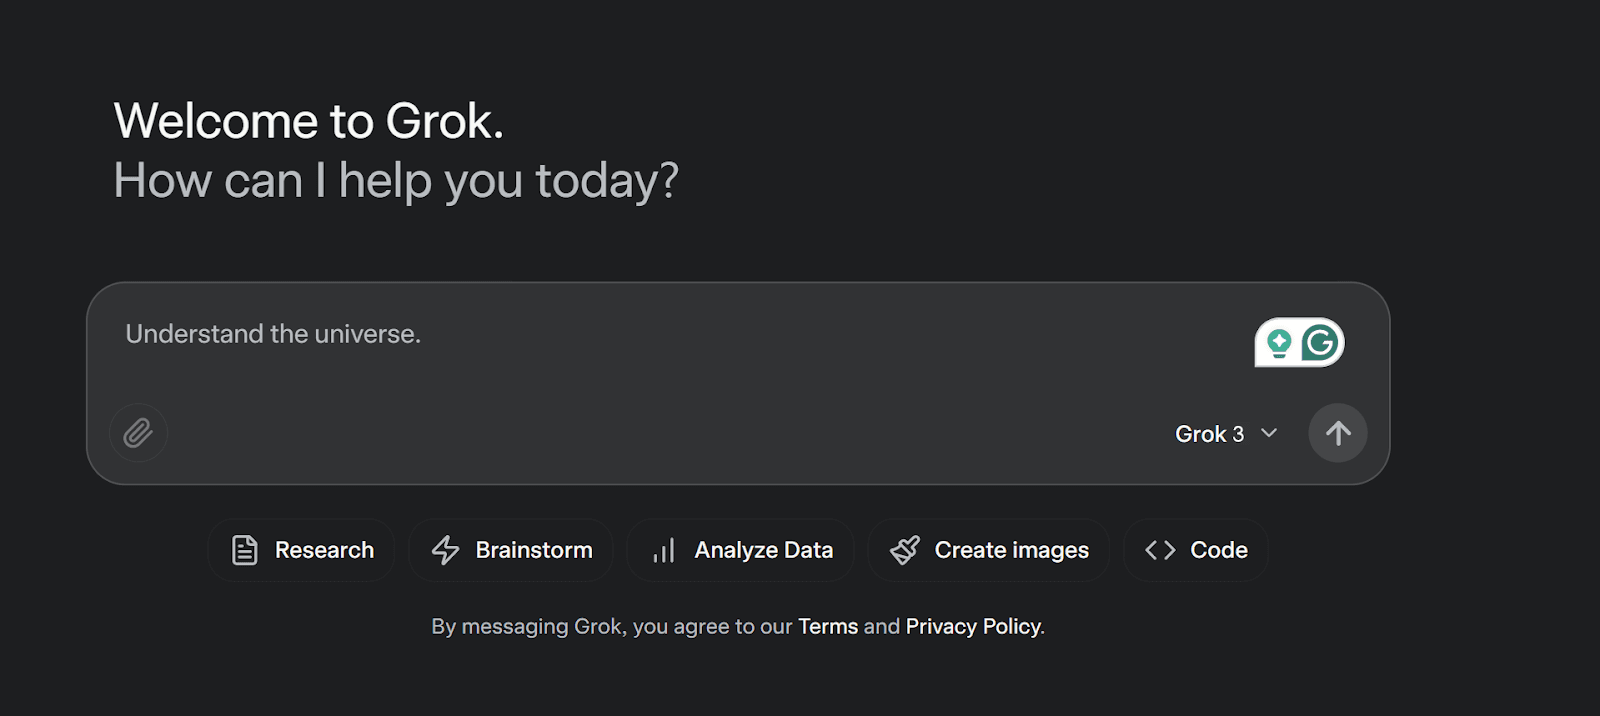Image resolution: width=1600 pixels, height=716 pixels.
Task: Click the document icon beside Research
Action: (245, 550)
